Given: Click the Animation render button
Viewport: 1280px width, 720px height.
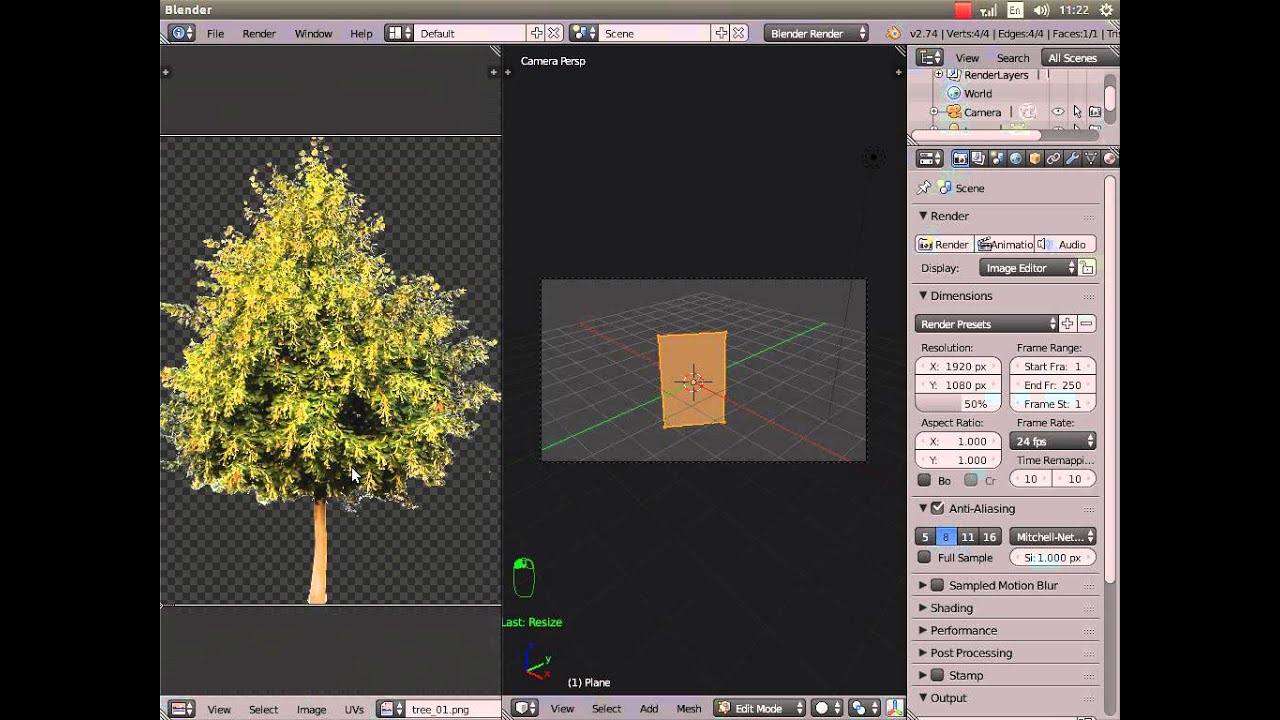Looking at the screenshot, I should click(x=1005, y=244).
